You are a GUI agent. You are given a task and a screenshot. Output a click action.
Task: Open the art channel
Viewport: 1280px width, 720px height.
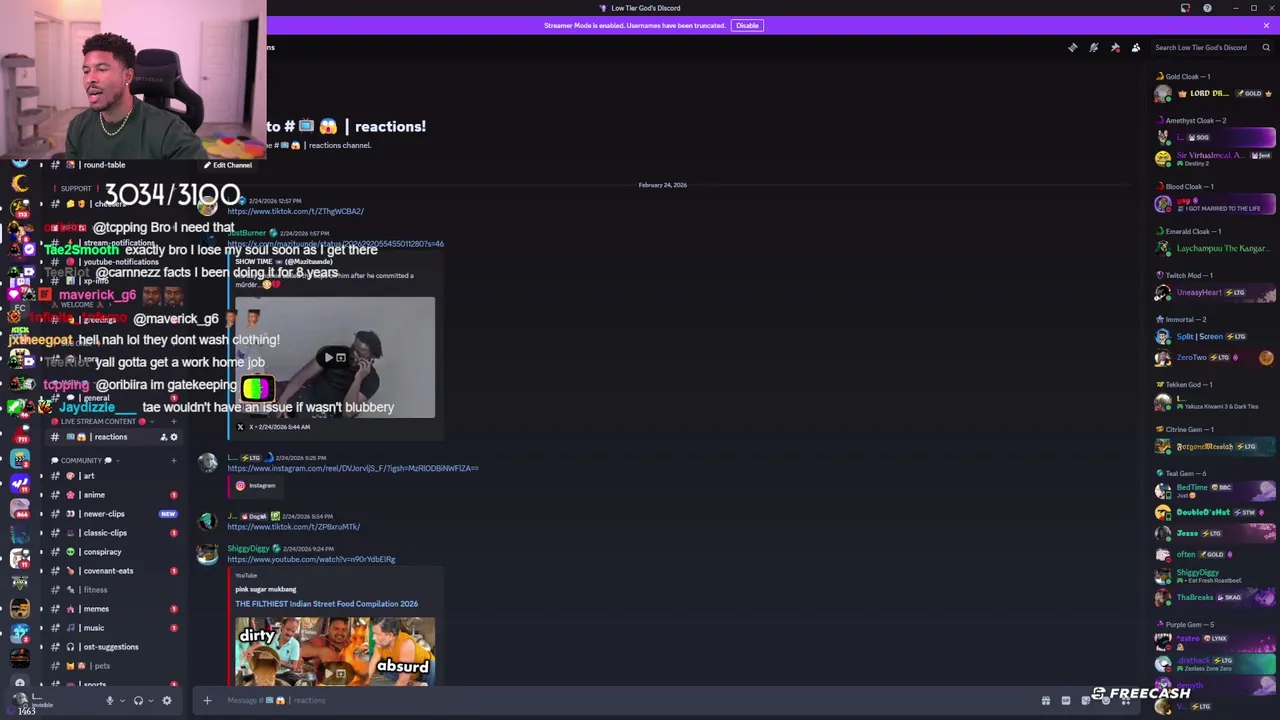pos(115,476)
